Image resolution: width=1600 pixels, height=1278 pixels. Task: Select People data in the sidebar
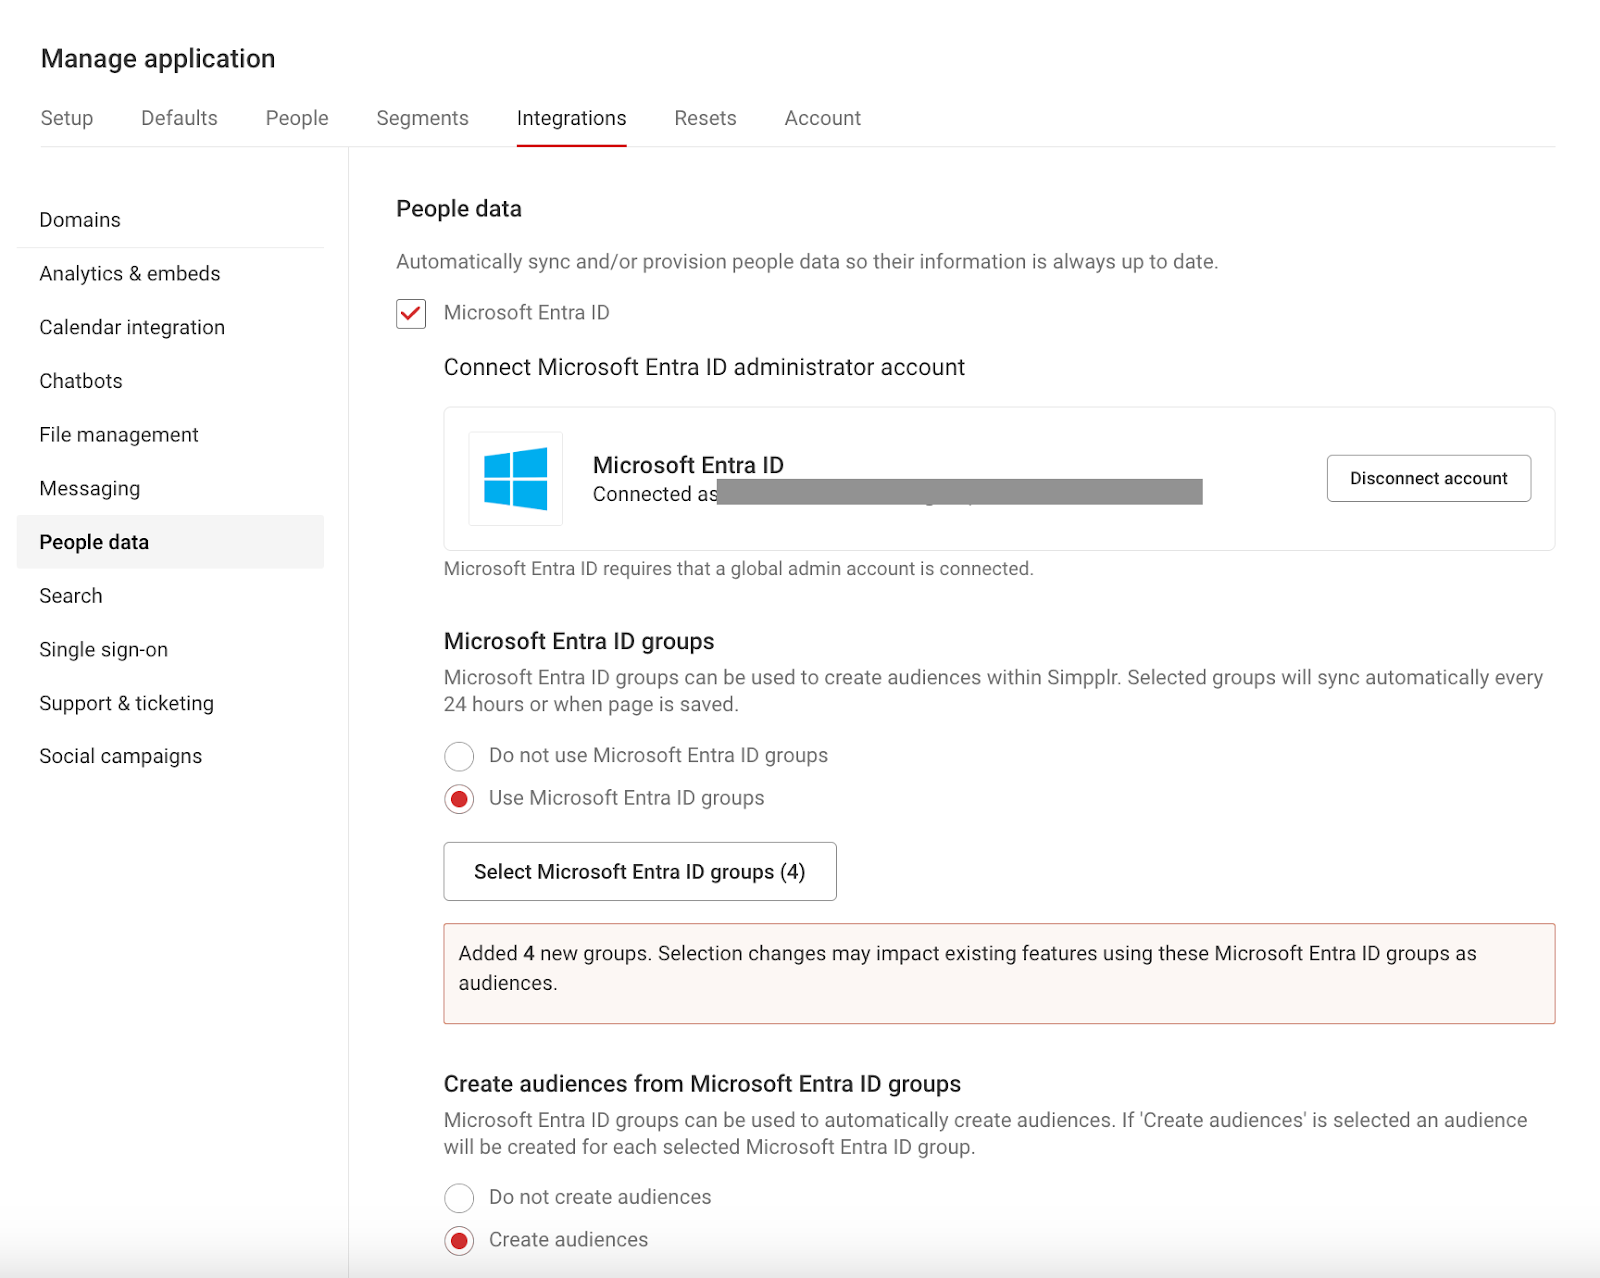[x=170, y=542]
